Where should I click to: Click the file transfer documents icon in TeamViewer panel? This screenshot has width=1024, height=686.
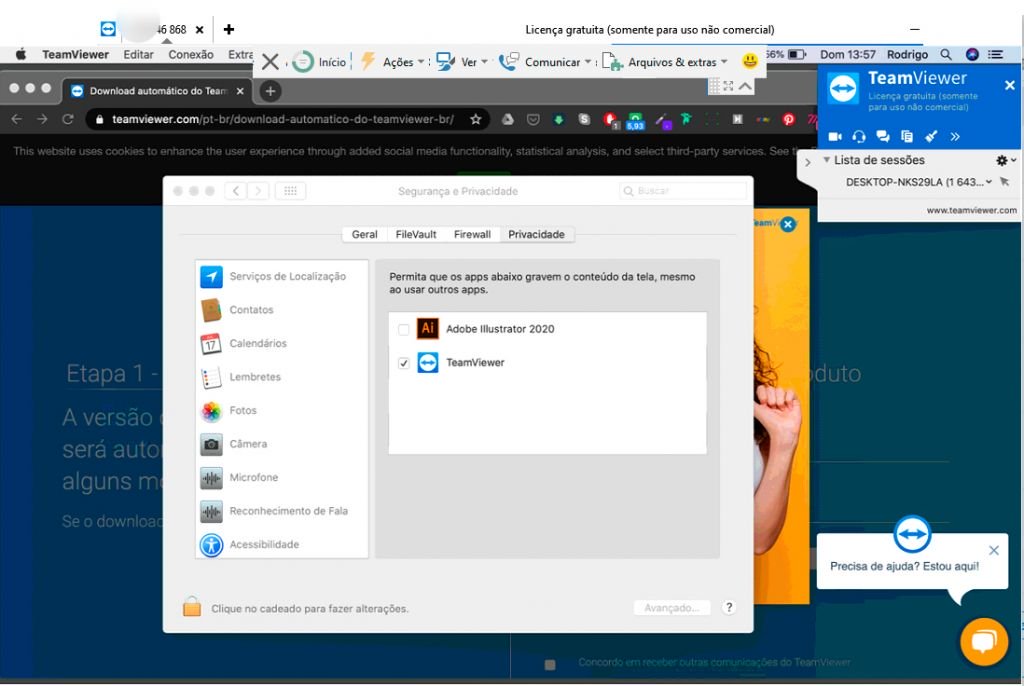[x=907, y=137]
